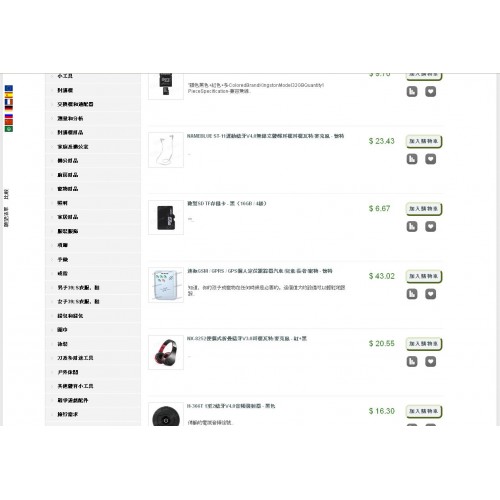Open the black SD card product title link

226,203
